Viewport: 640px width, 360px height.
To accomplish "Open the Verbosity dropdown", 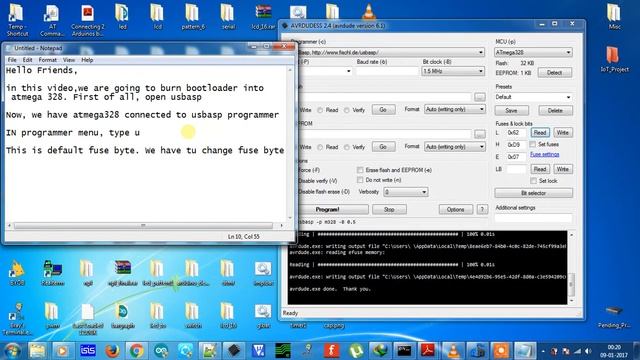I will 406,192.
